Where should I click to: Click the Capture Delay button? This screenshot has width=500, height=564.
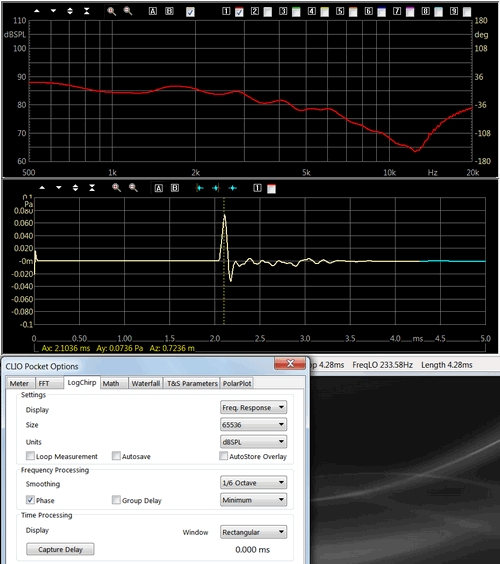pos(60,549)
